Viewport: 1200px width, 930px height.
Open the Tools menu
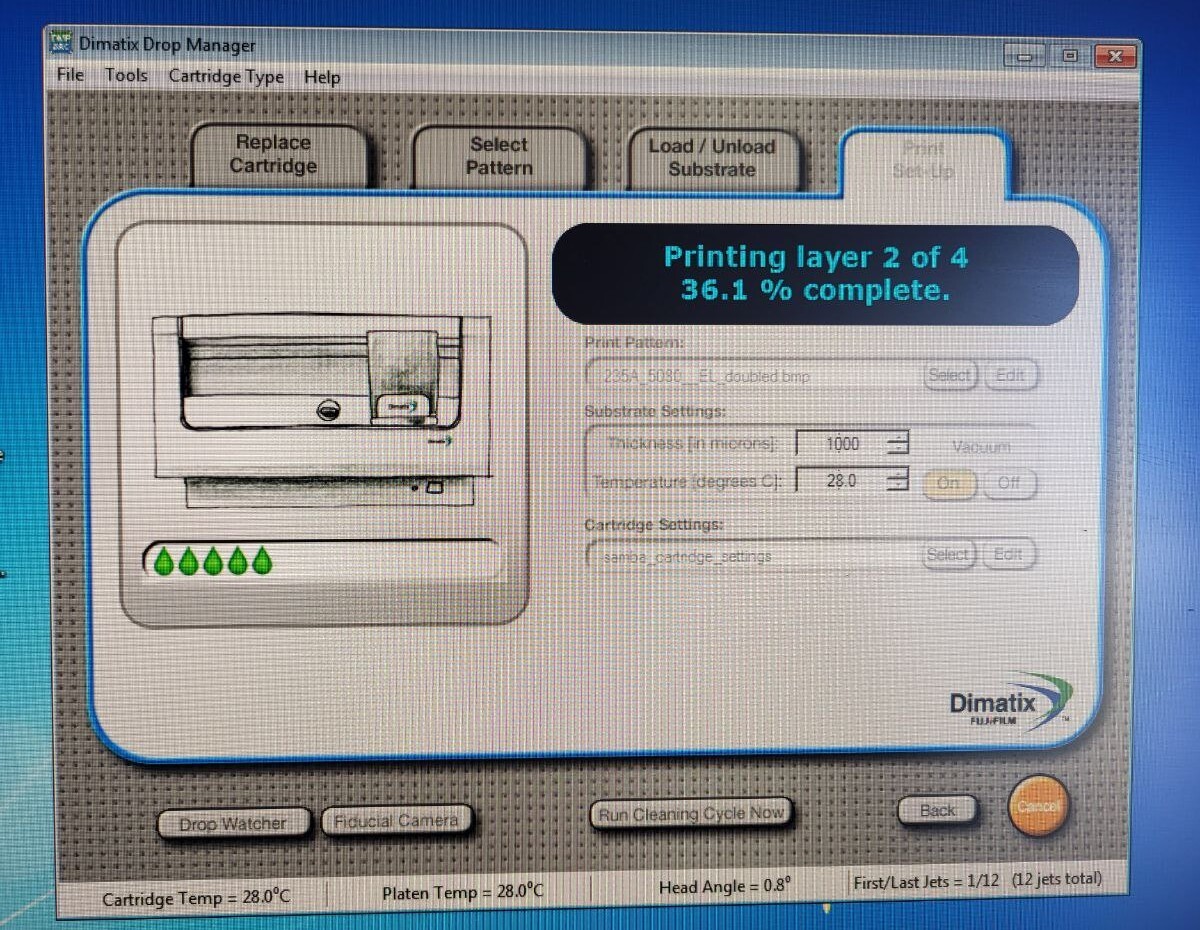tap(125, 77)
